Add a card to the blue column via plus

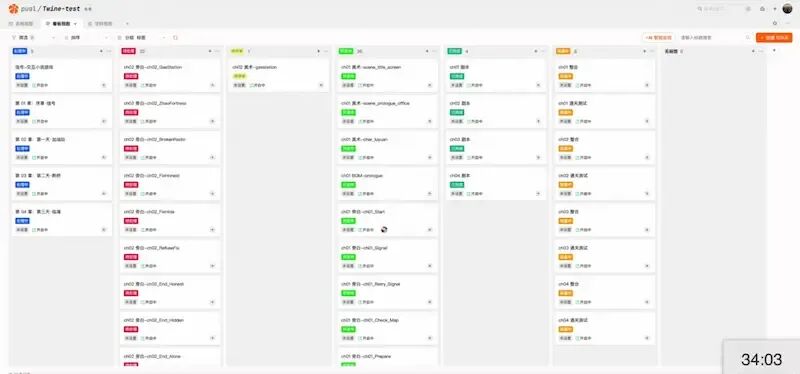pyautogui.click(x=101, y=51)
